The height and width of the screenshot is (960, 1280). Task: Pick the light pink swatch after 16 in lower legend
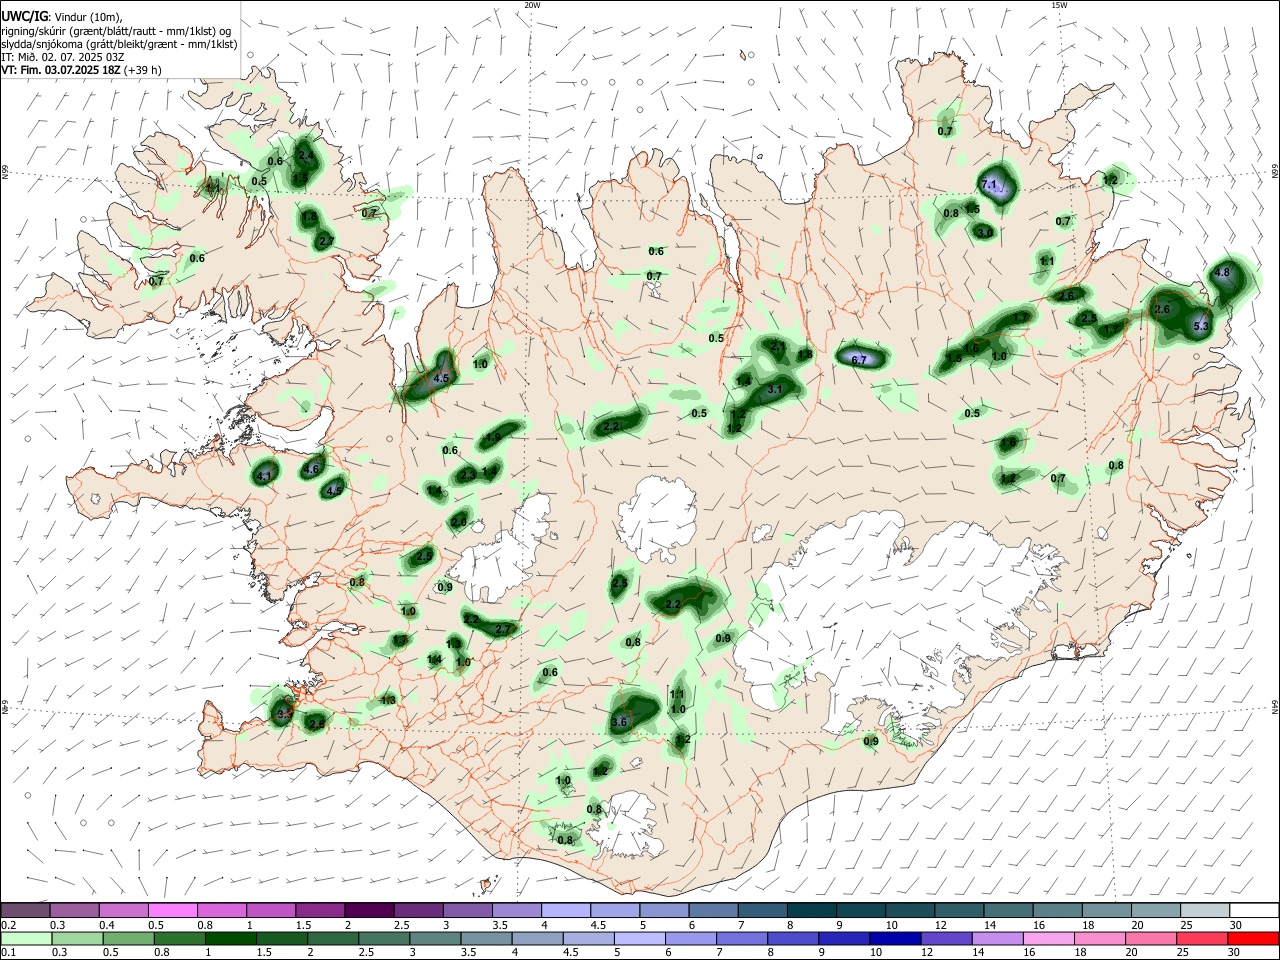1048,938
